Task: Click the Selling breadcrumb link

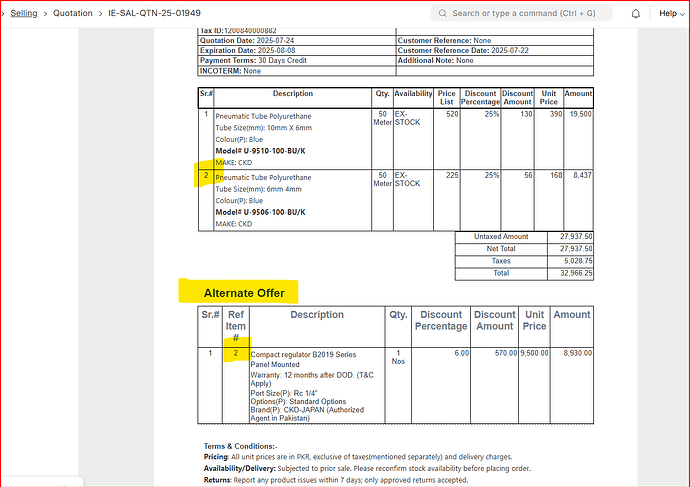Action: [24, 14]
